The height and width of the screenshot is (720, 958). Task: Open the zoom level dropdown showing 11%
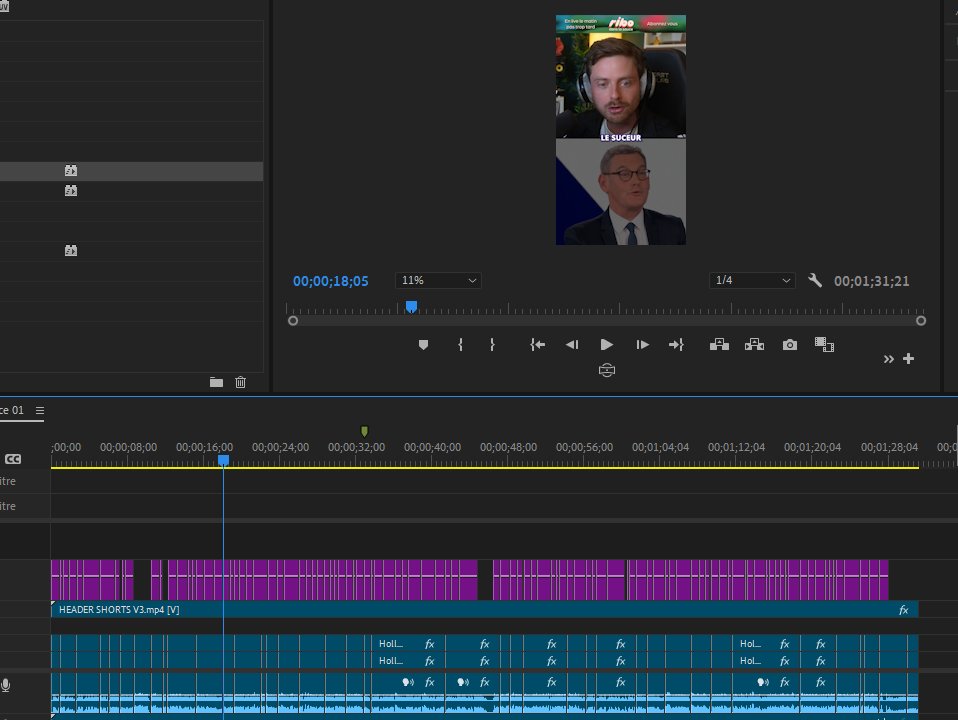438,281
